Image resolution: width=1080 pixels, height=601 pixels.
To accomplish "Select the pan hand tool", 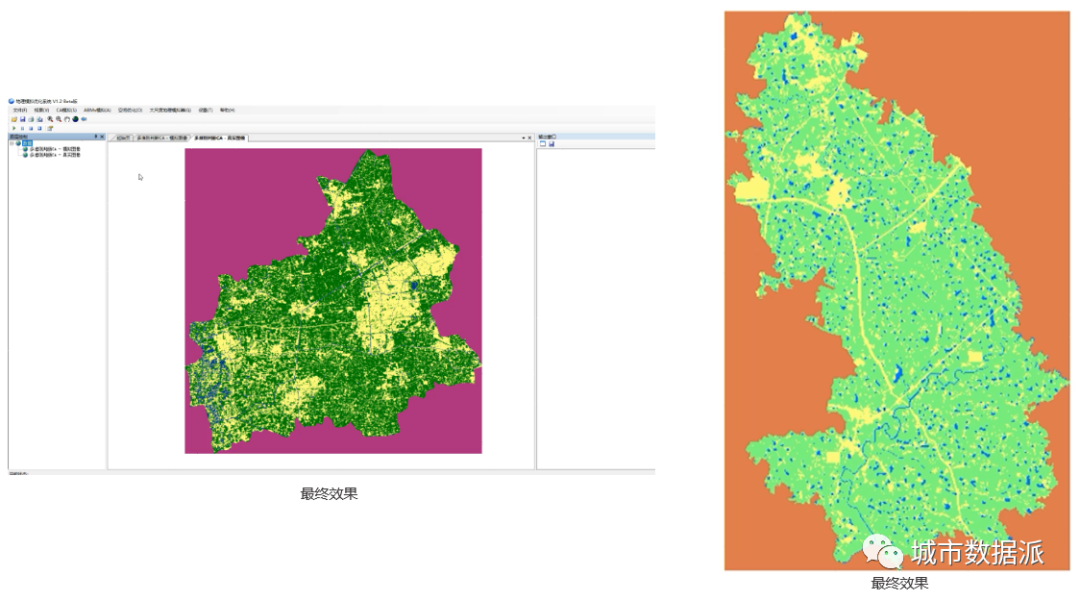I will (x=67, y=119).
